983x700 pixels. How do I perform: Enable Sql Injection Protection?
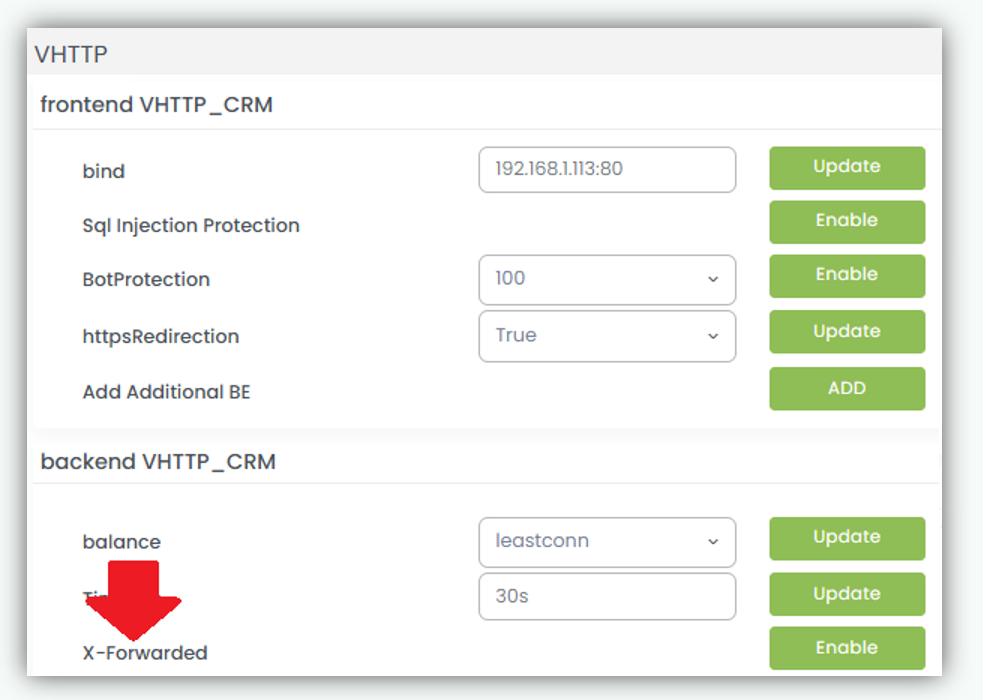pos(846,222)
